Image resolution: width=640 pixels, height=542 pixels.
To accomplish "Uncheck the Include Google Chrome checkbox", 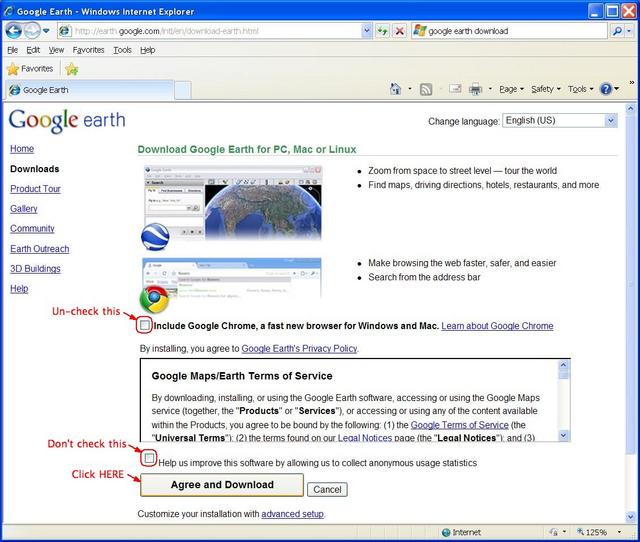I will click(144, 325).
